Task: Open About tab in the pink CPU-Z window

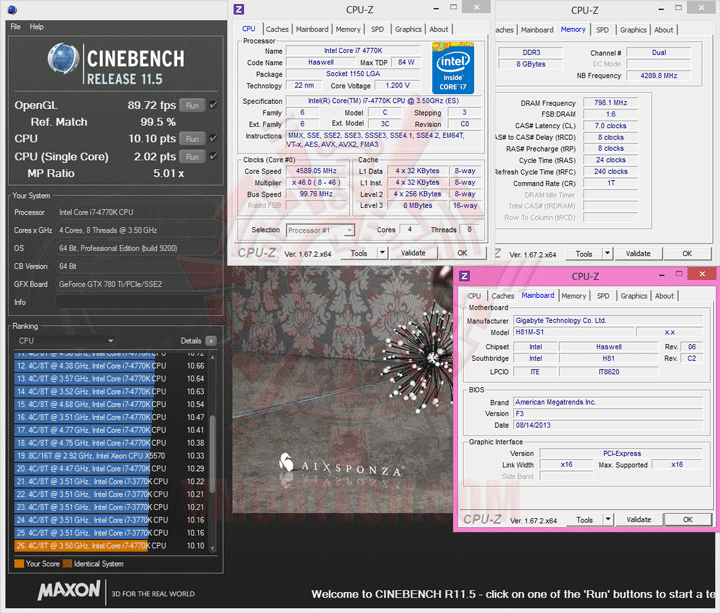Action: pos(664,296)
